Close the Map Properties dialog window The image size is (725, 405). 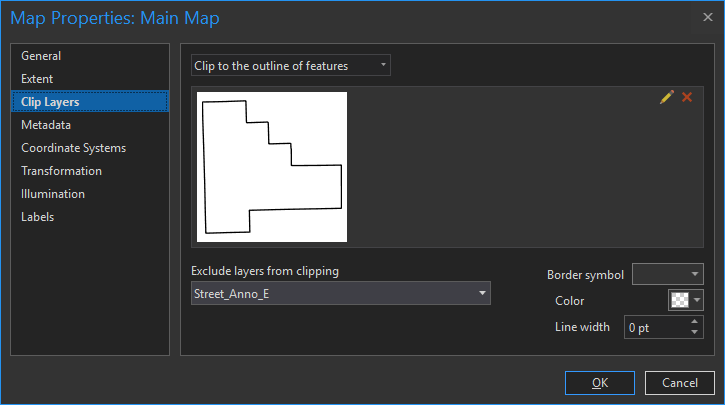click(708, 16)
